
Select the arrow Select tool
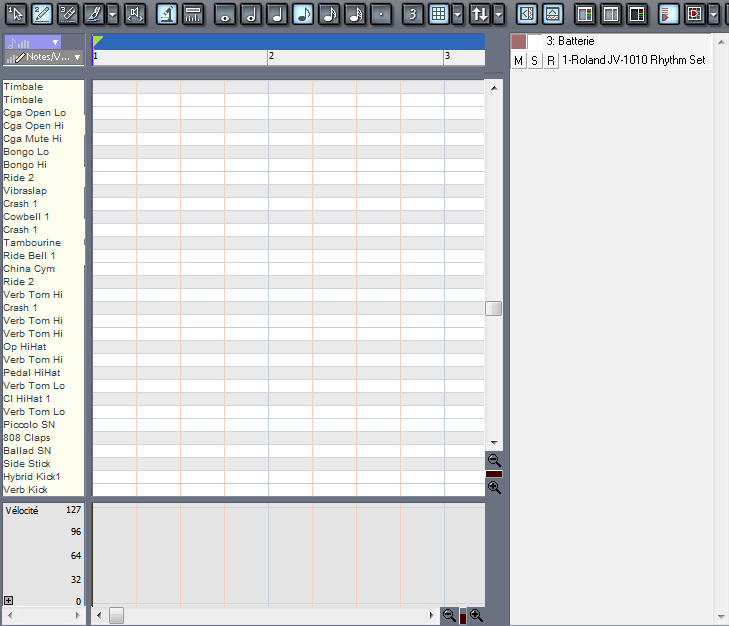coord(15,14)
